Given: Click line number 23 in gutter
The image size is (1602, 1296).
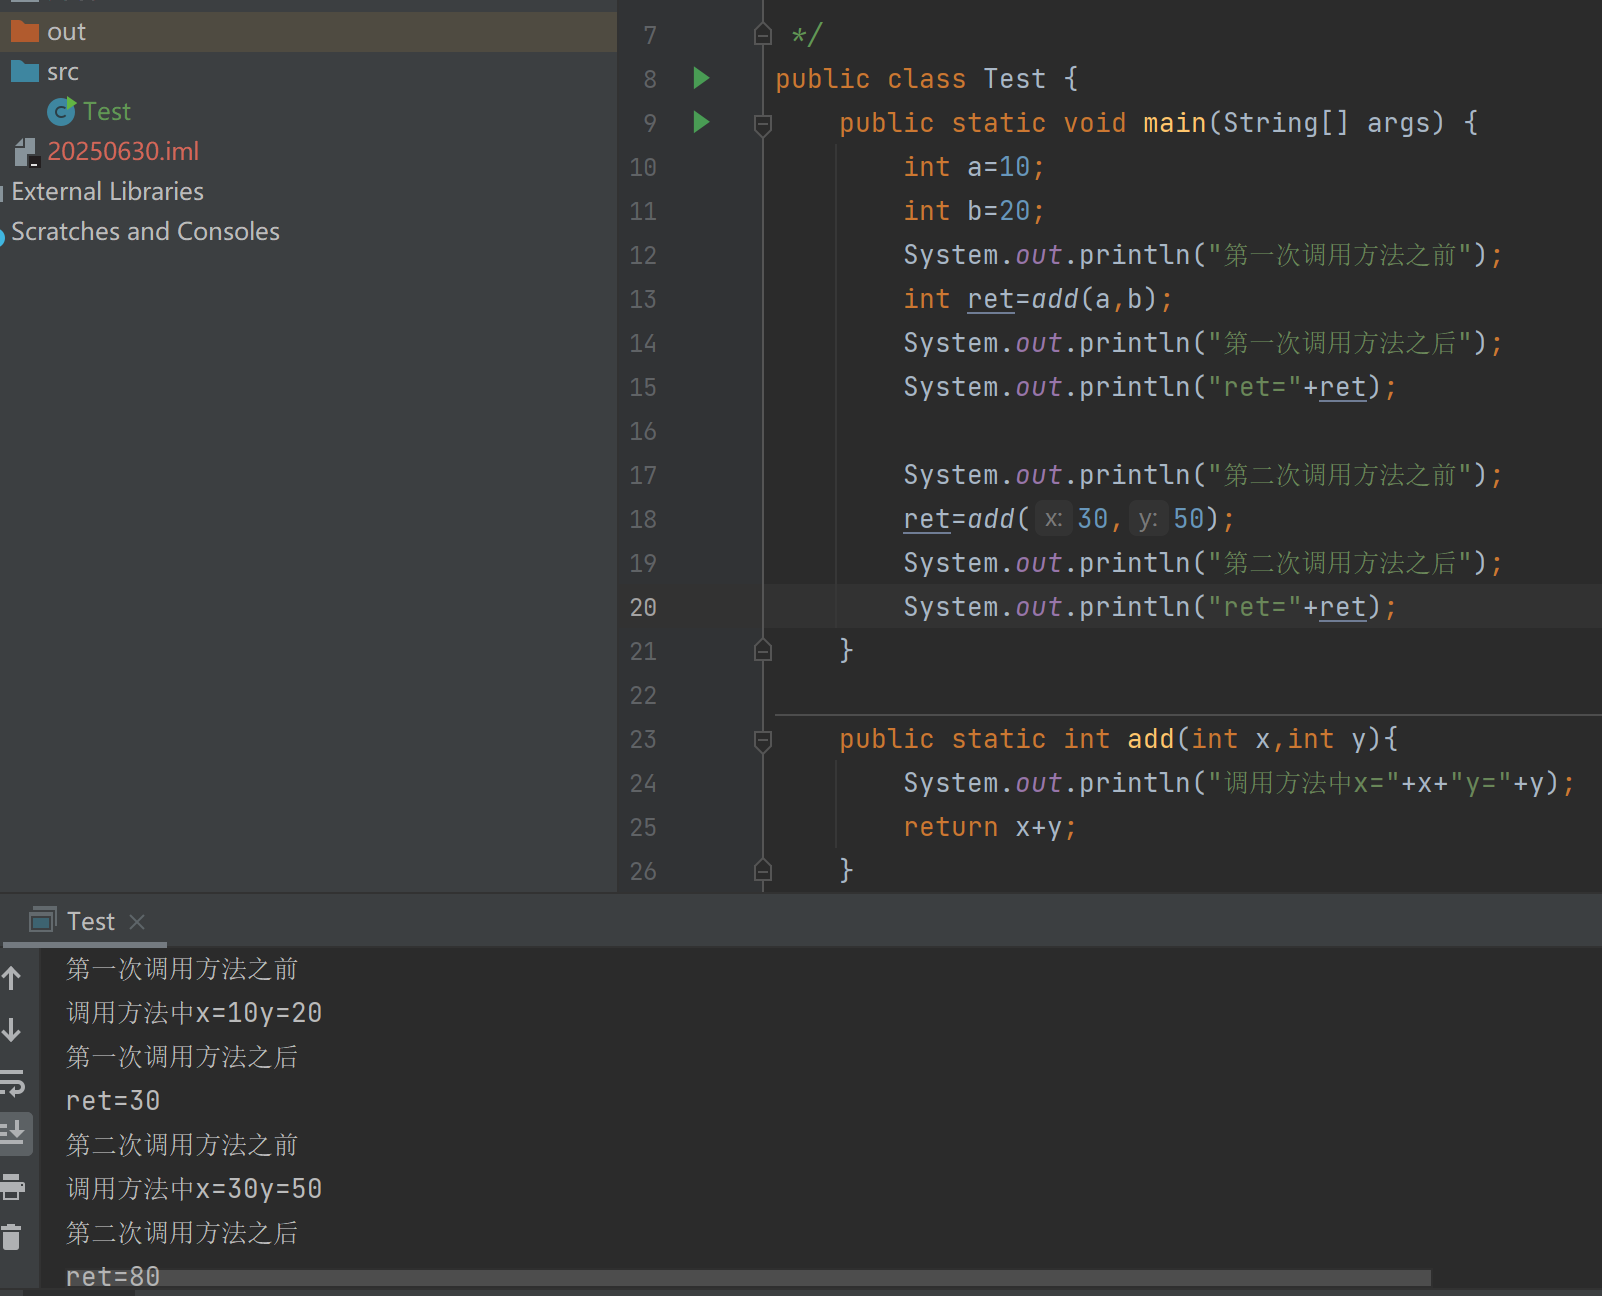Looking at the screenshot, I should [x=643, y=739].
